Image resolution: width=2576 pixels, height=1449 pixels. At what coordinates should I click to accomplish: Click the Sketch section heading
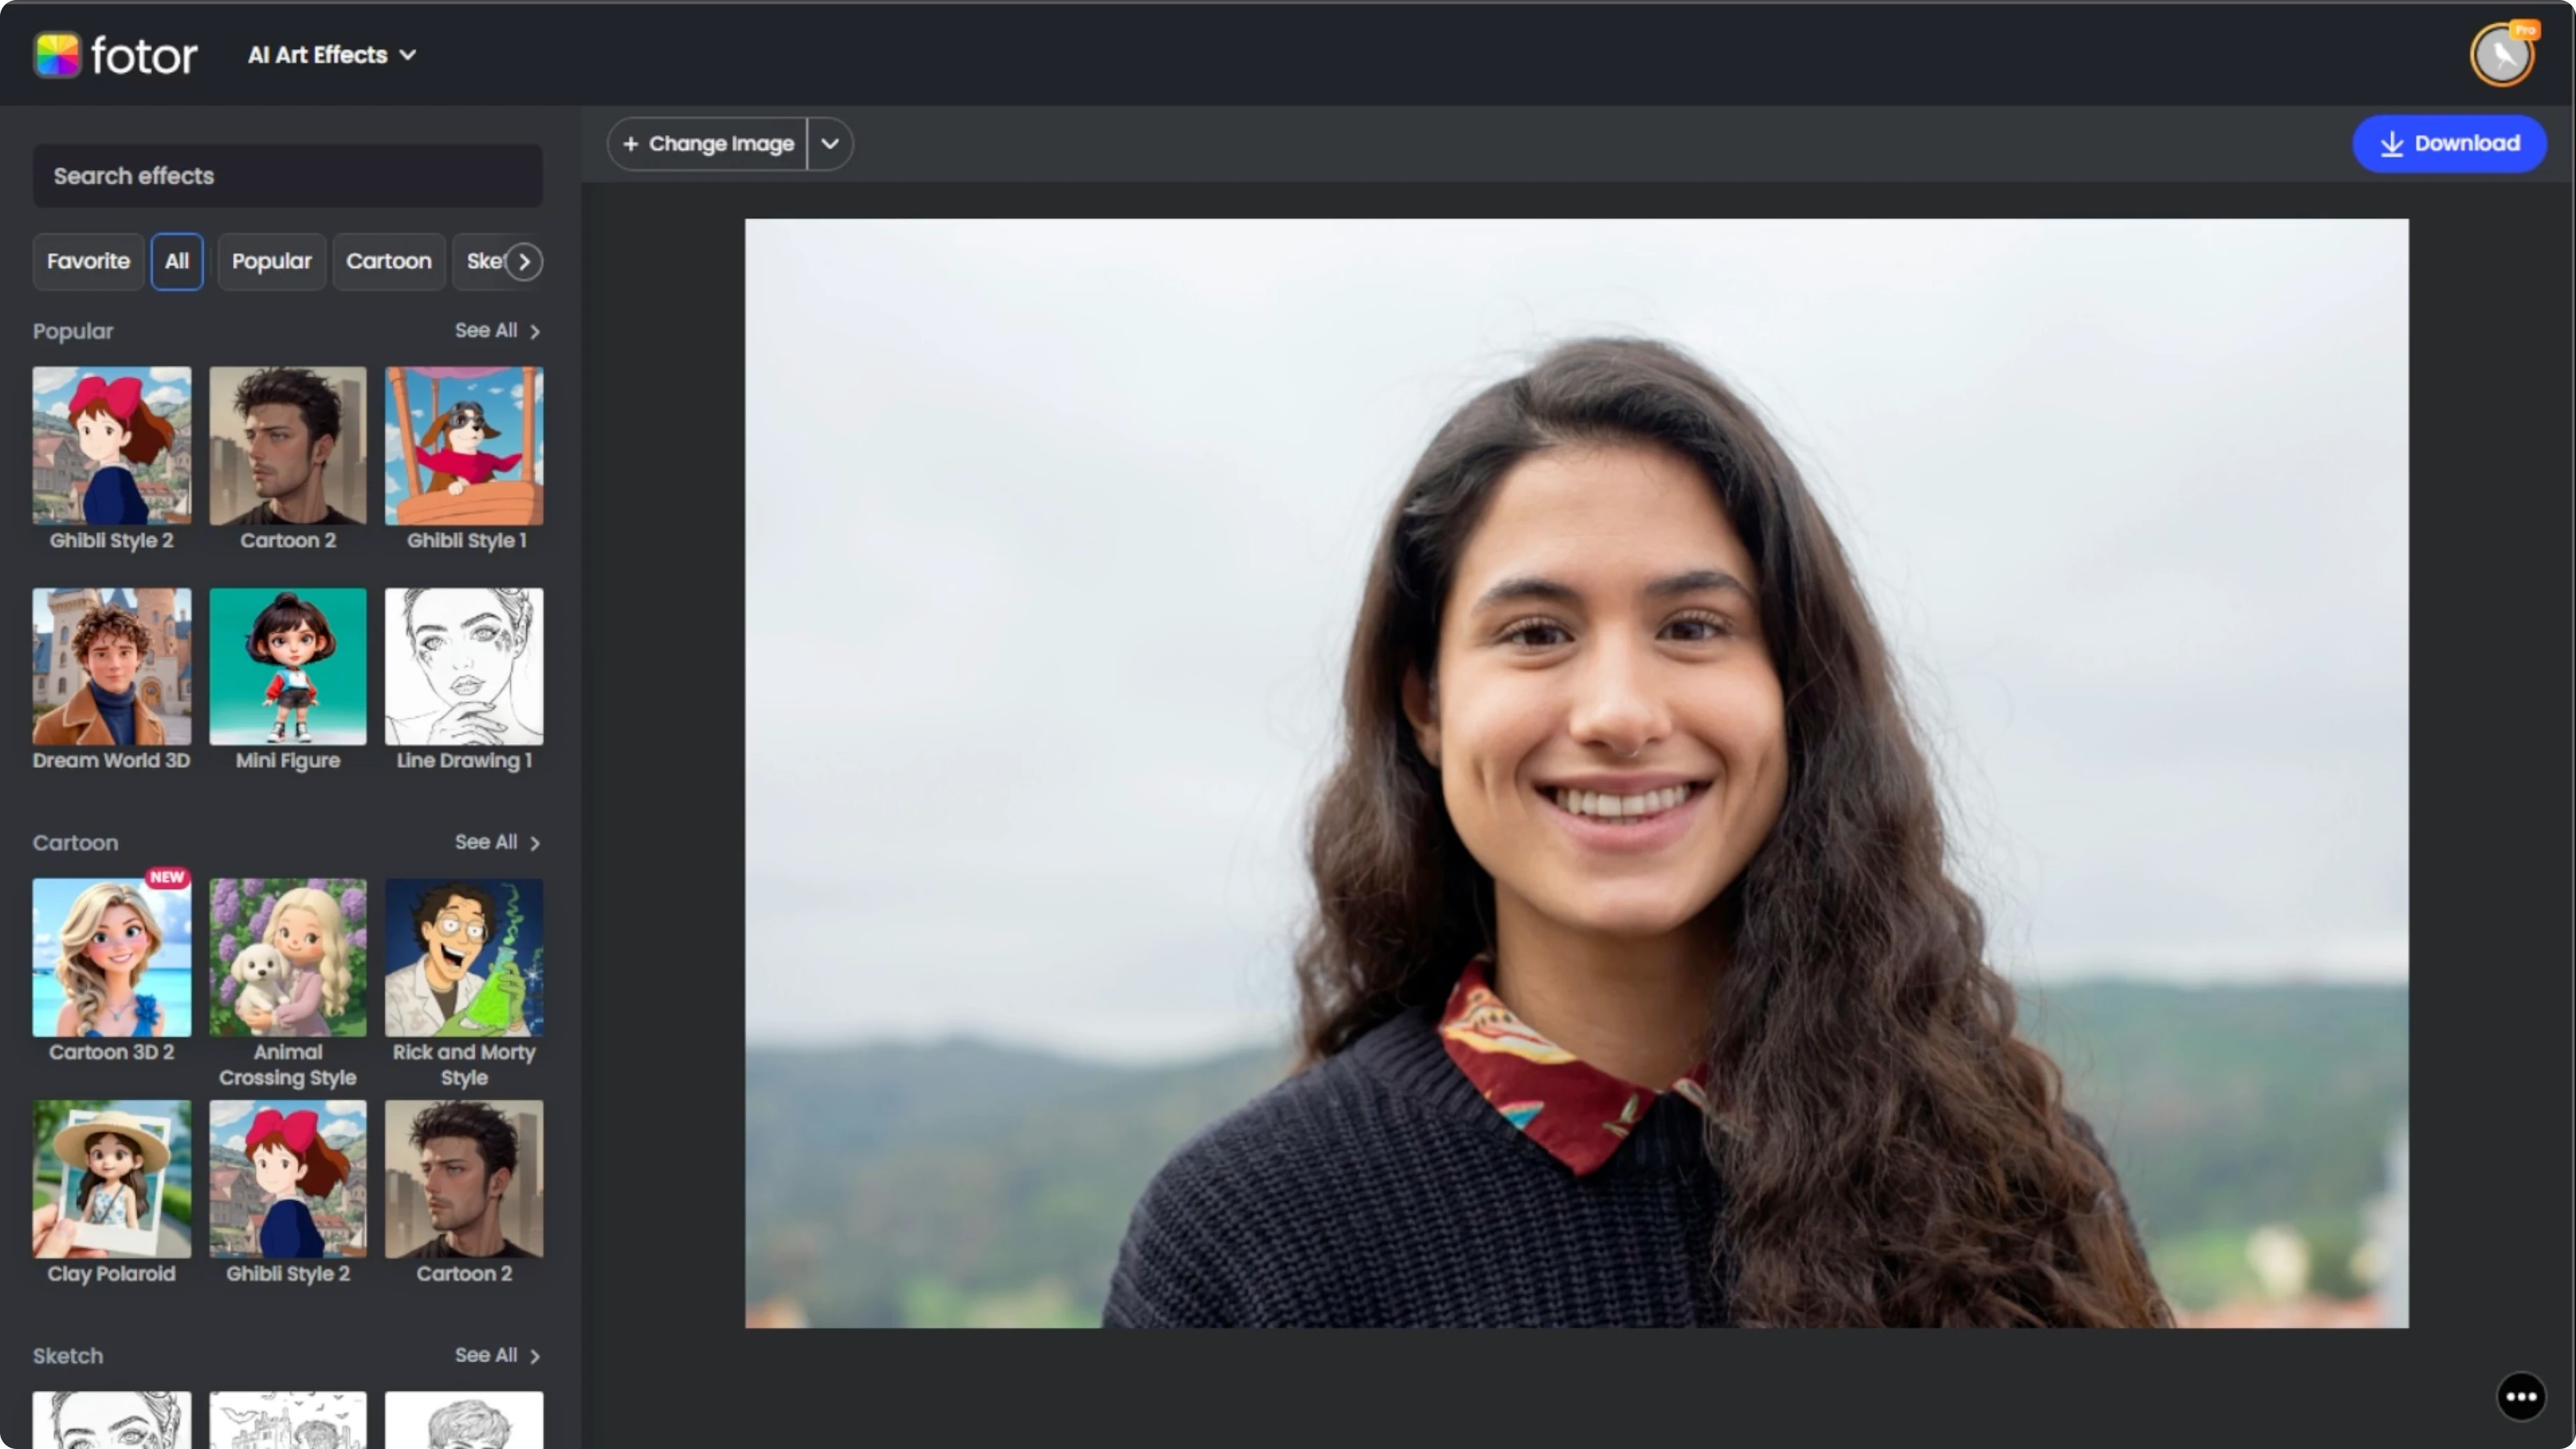(68, 1356)
